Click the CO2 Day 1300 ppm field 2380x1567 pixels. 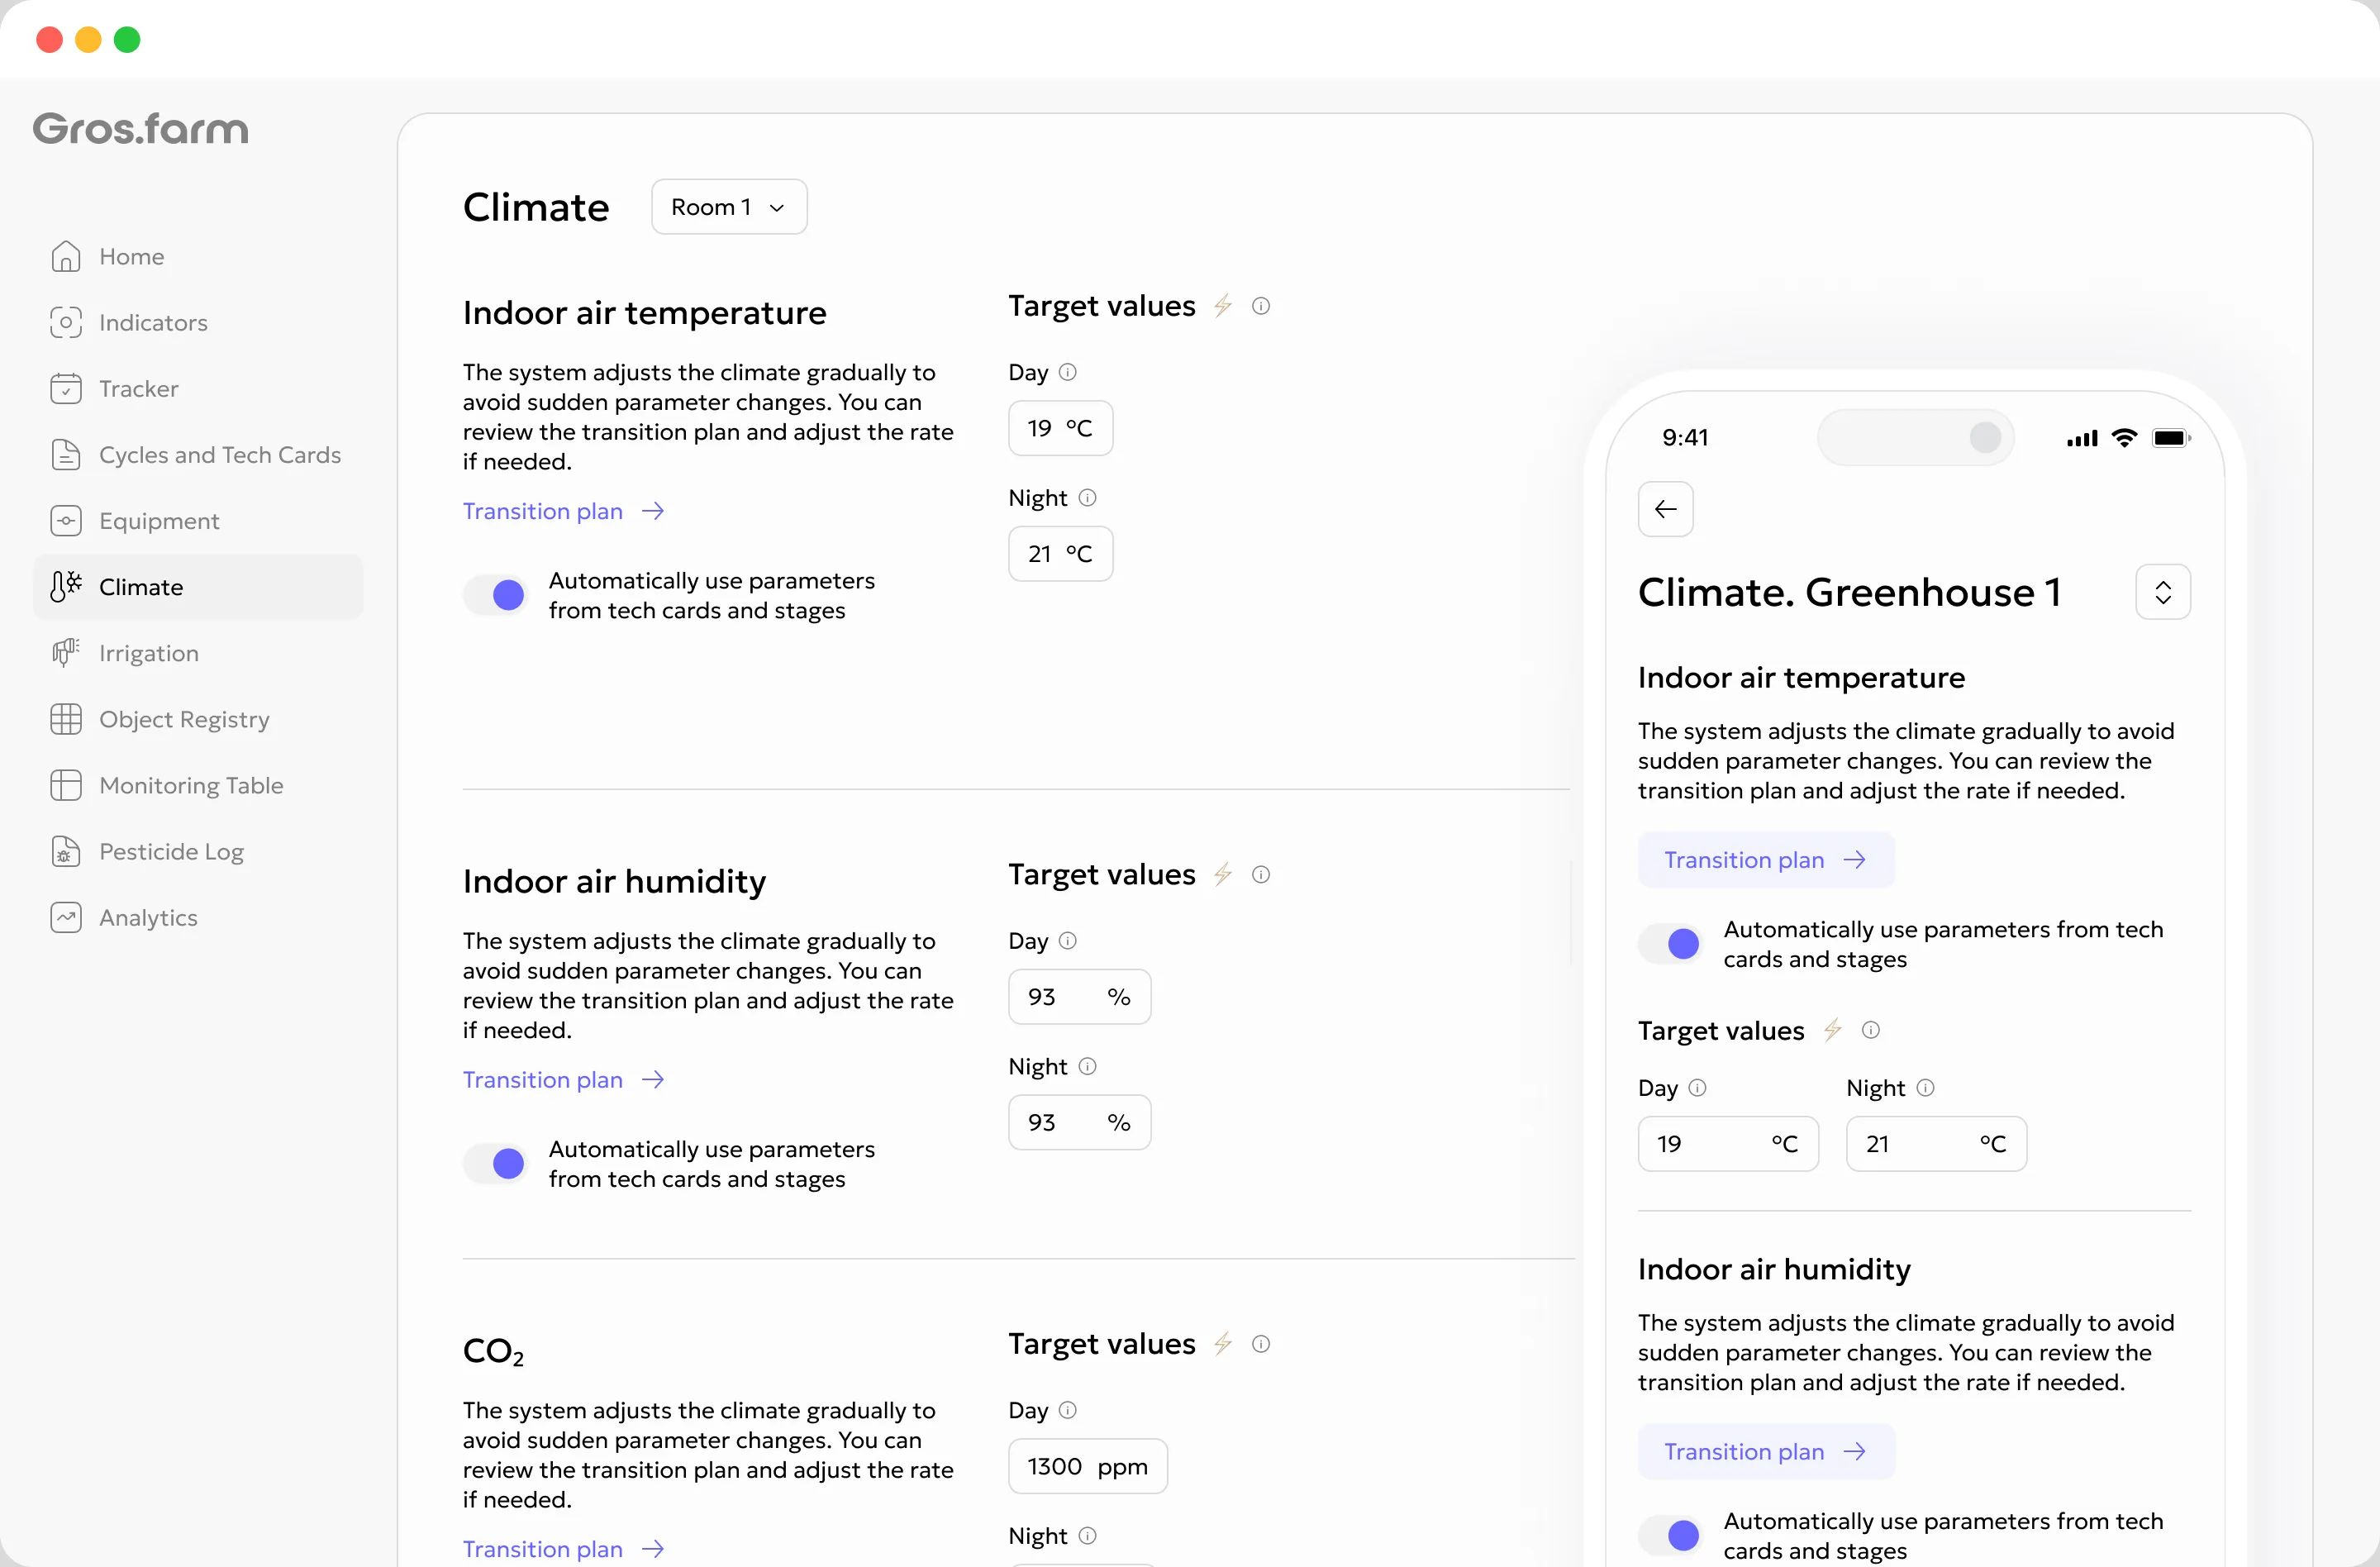click(1088, 1466)
